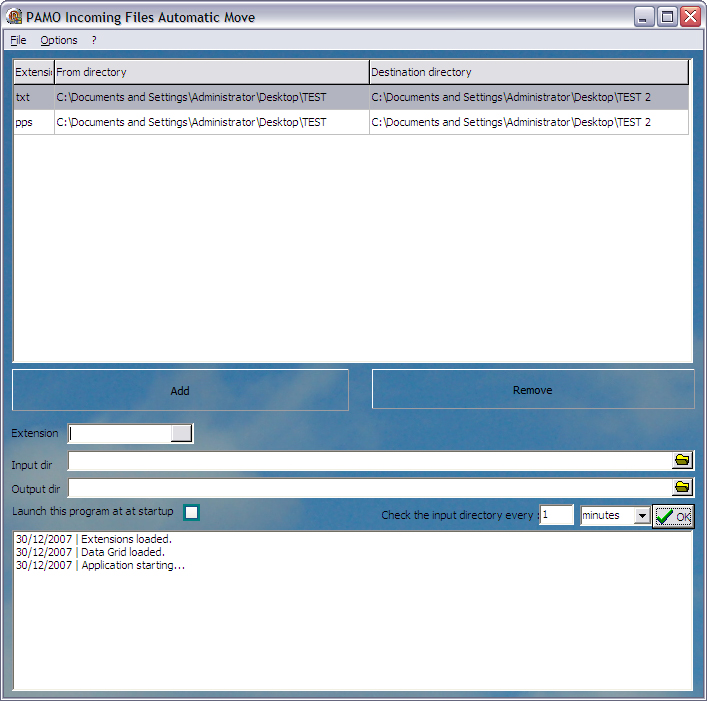The image size is (707, 701).
Task: Select the txt extension row cell
Action: (x=34, y=97)
